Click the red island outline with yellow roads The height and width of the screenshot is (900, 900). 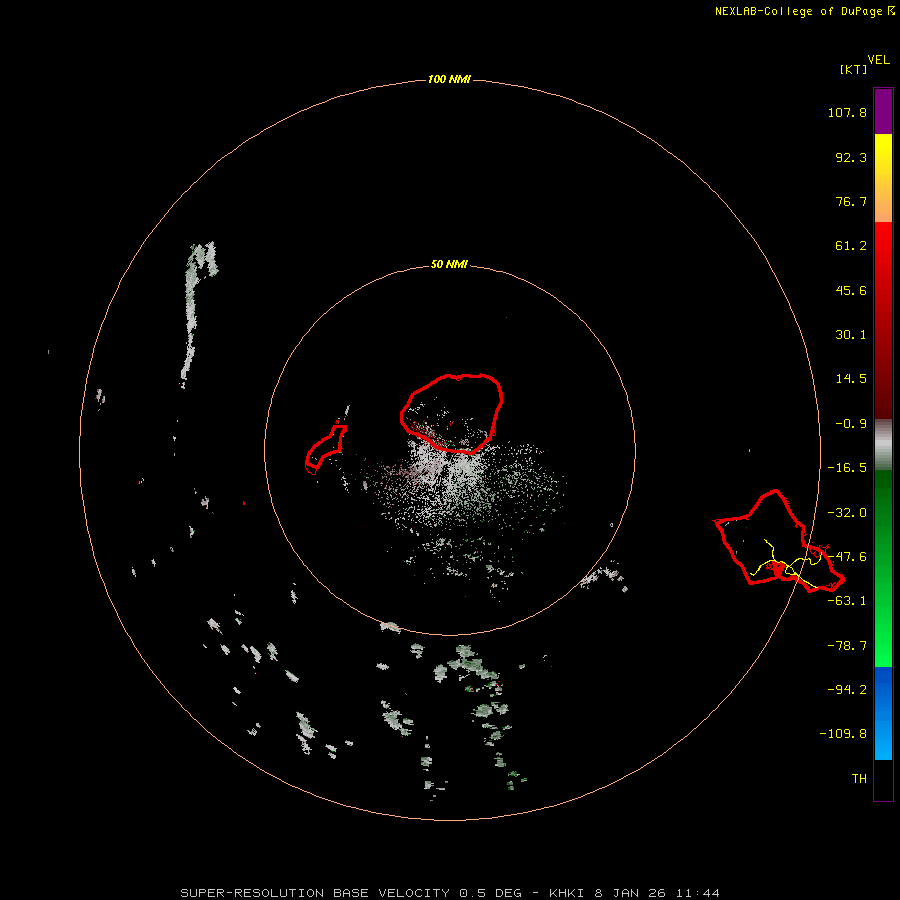[777, 542]
